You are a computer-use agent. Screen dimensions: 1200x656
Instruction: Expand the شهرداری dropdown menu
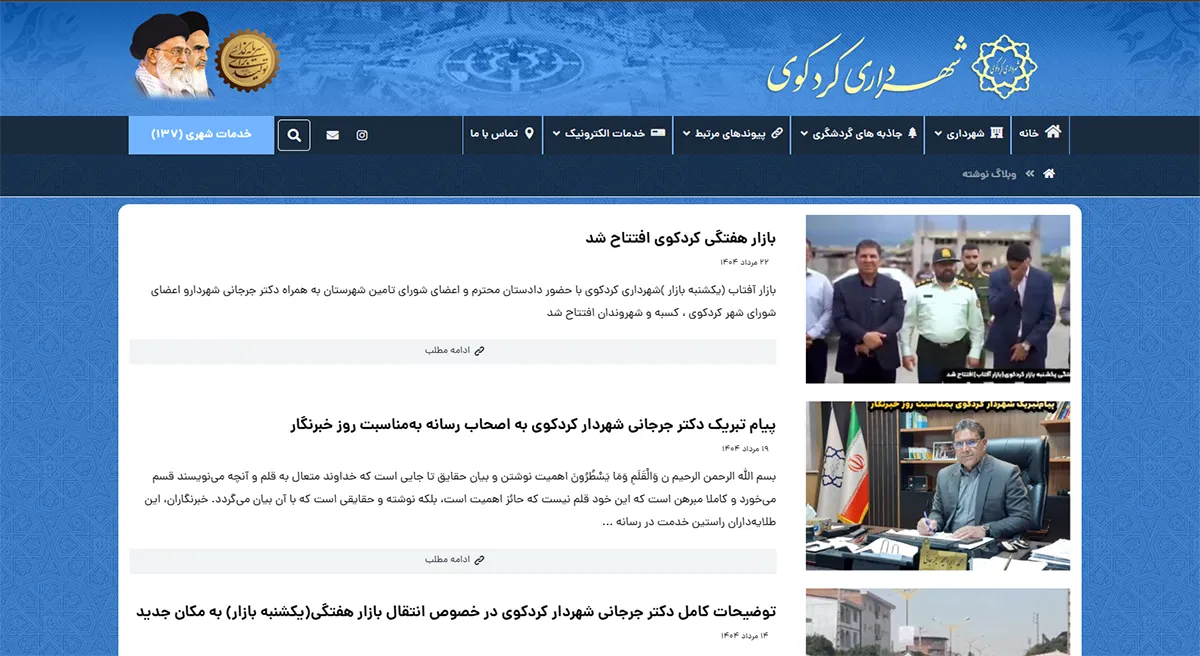[x=966, y=134]
